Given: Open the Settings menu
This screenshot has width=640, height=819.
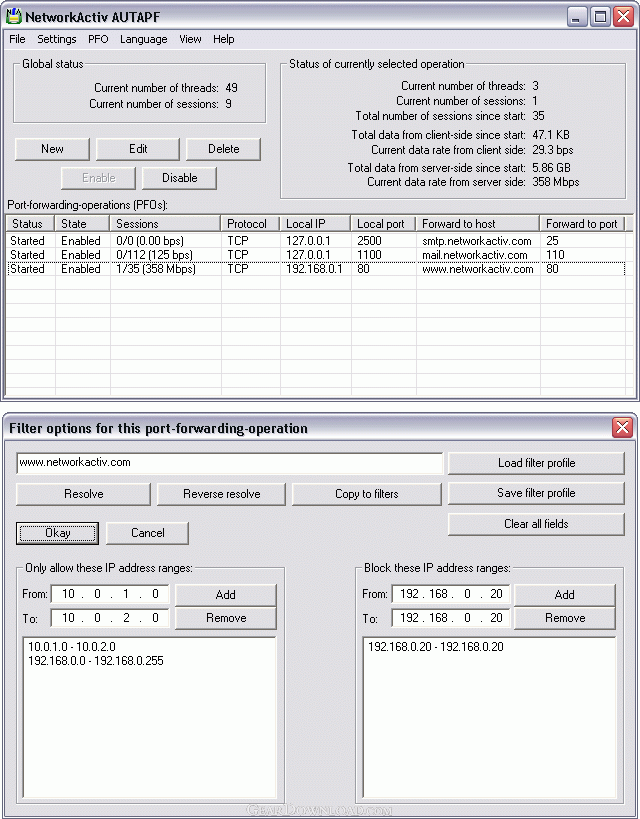Looking at the screenshot, I should (x=56, y=39).
